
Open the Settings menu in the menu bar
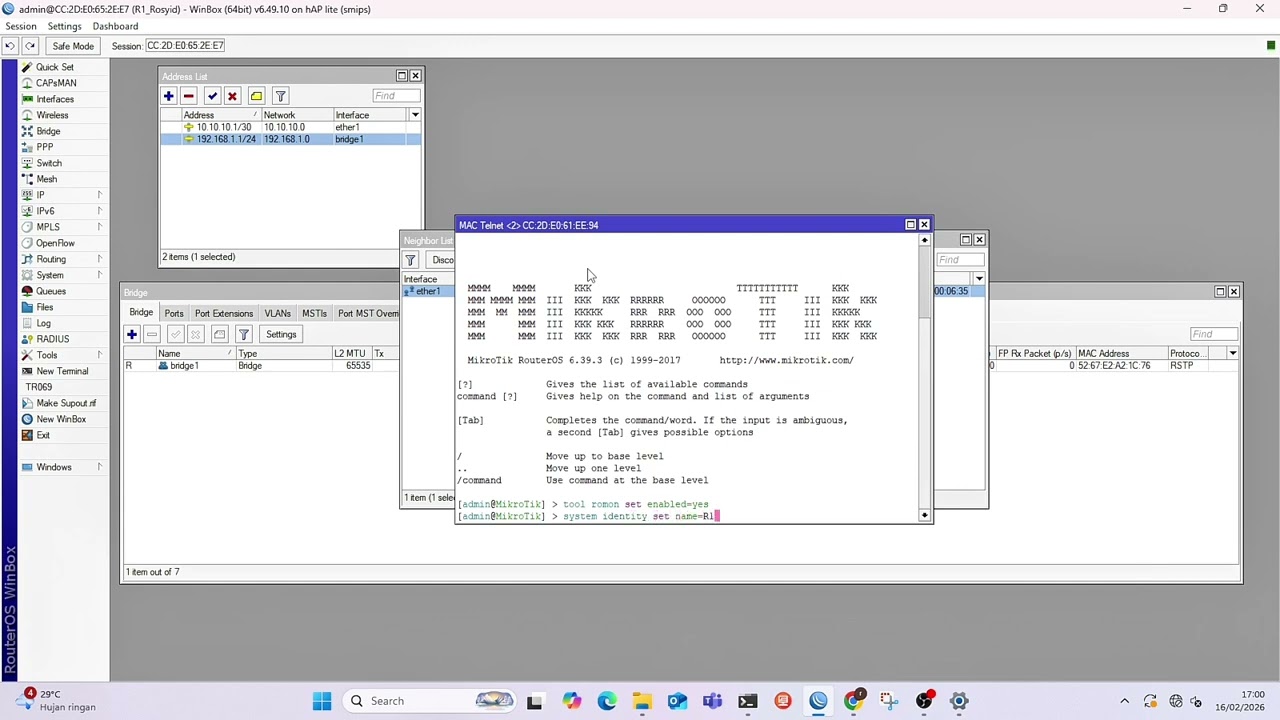click(64, 26)
